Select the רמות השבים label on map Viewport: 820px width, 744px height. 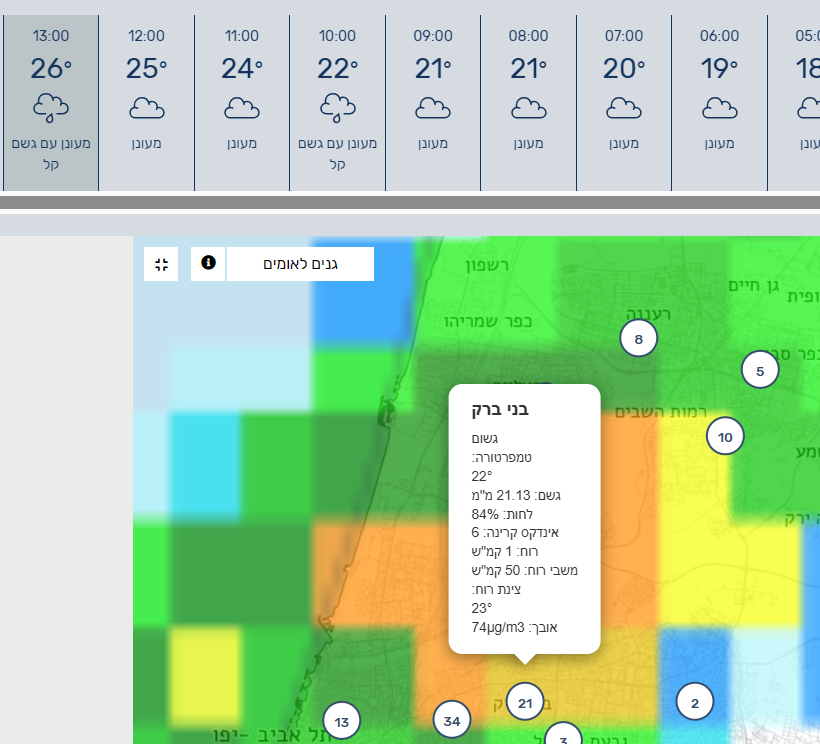[660, 412]
